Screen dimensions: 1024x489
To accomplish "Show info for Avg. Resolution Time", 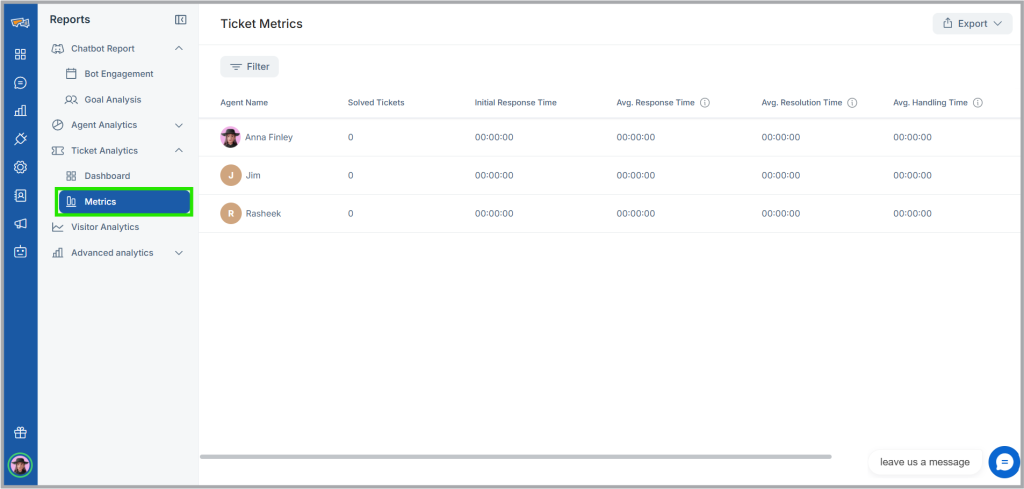I will tap(852, 103).
